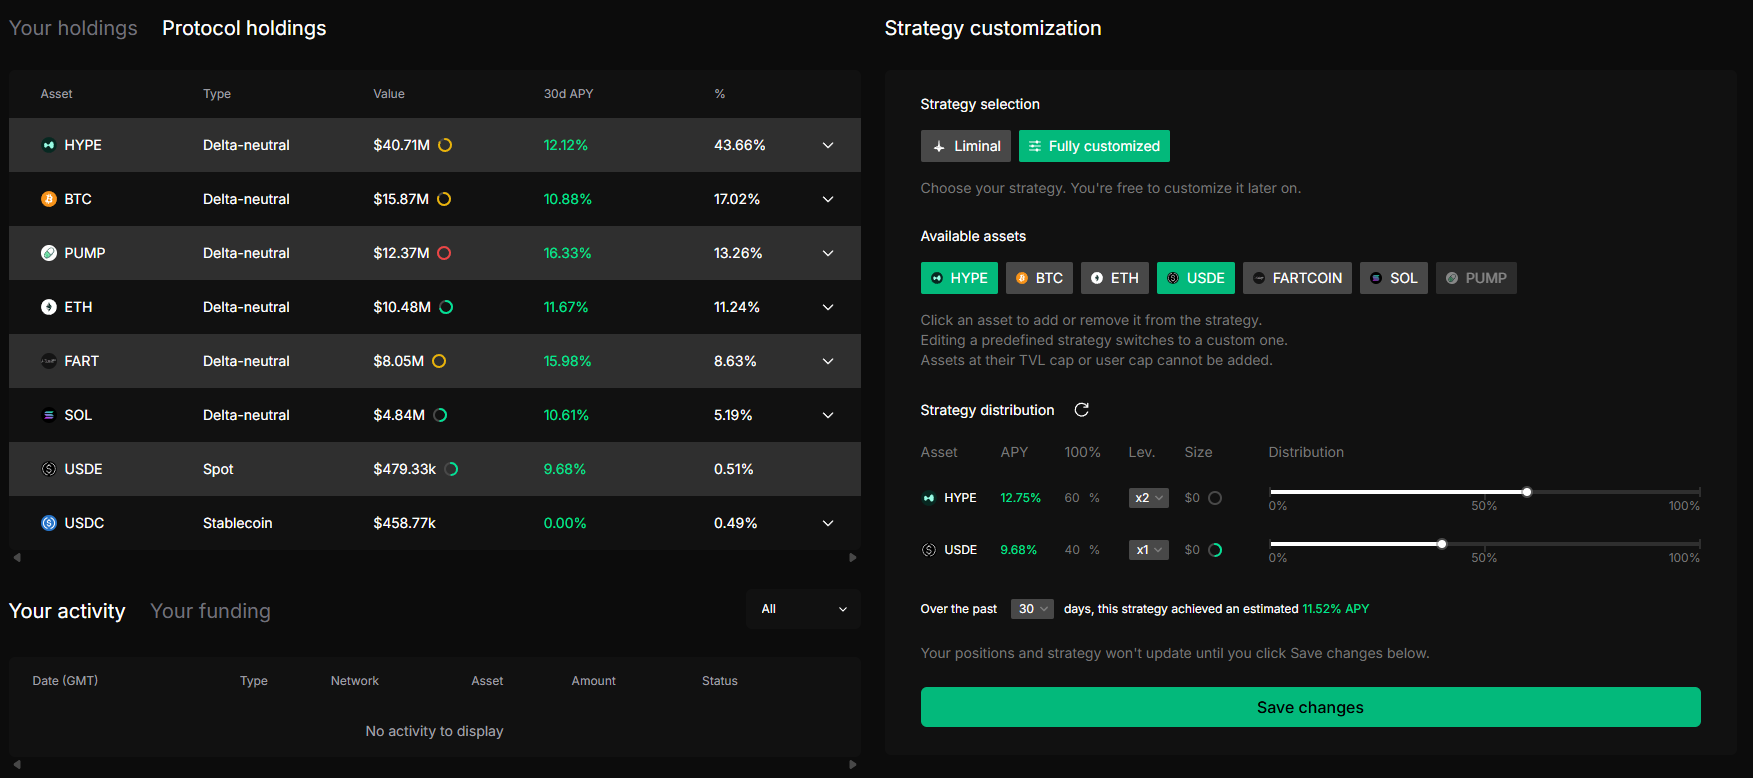Sort holdings by Value column
Viewport: 1753px width, 778px height.
tap(389, 94)
